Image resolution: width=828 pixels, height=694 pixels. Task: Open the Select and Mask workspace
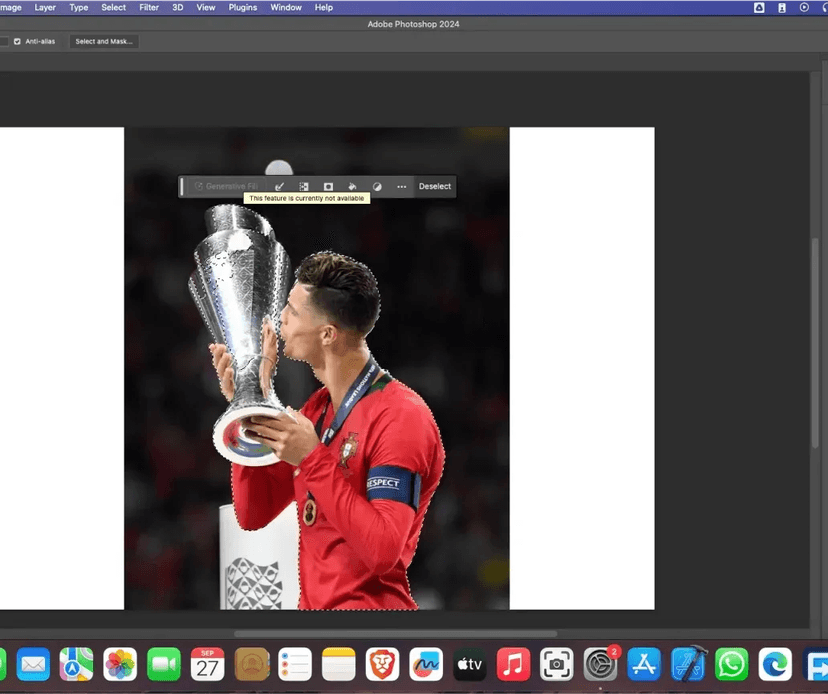click(104, 41)
